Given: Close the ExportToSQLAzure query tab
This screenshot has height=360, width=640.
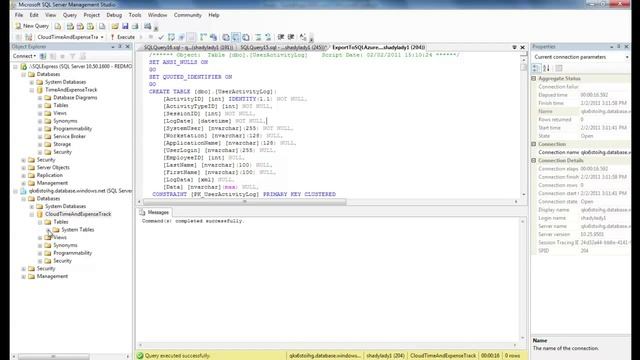Looking at the screenshot, I should pos(522,47).
